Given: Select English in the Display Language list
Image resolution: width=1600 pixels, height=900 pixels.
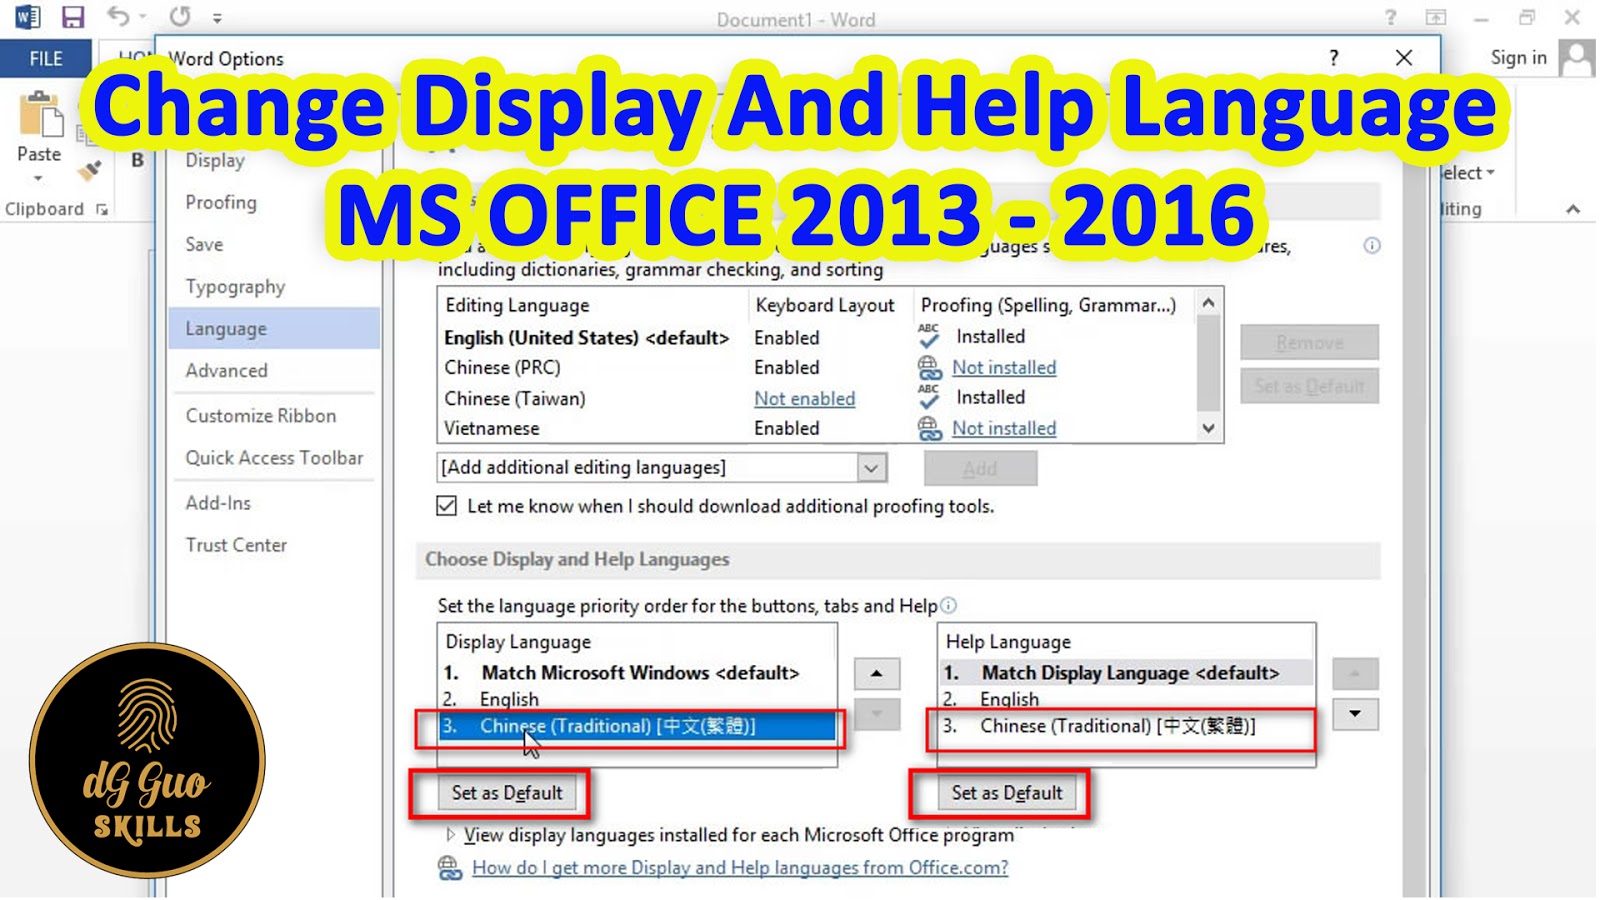Looking at the screenshot, I should pyautogui.click(x=513, y=699).
